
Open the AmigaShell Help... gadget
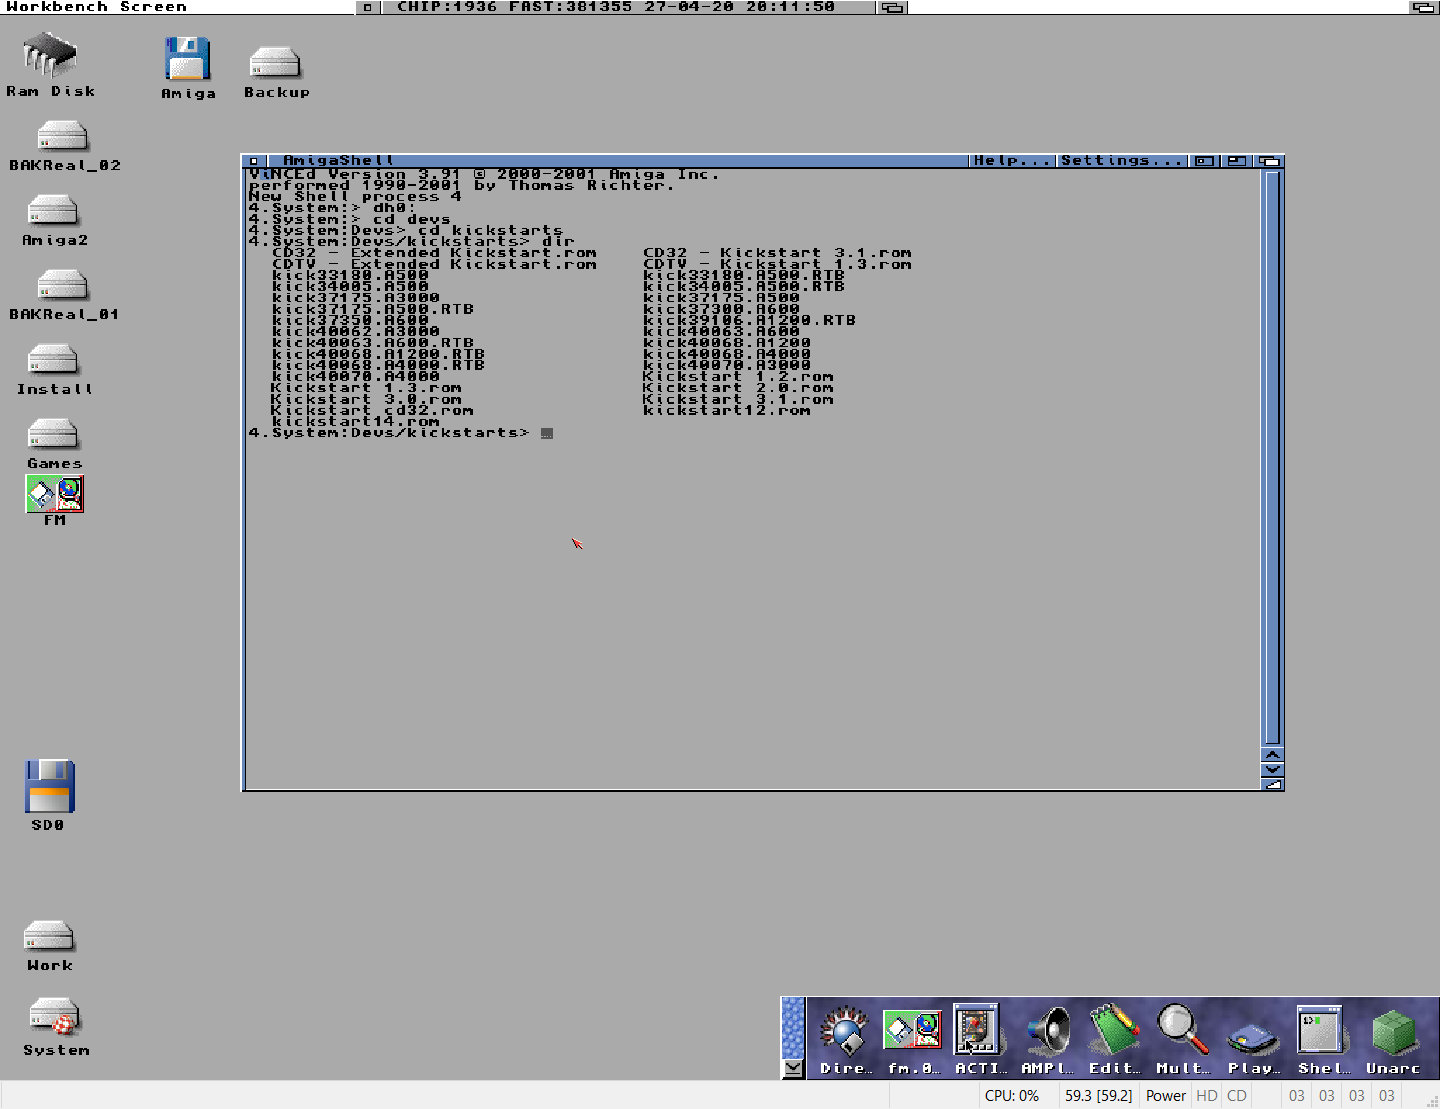1012,161
